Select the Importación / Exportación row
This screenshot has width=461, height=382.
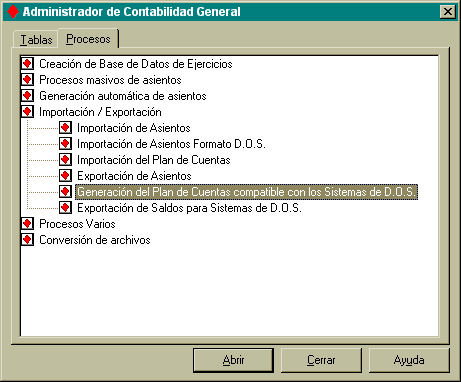100,112
